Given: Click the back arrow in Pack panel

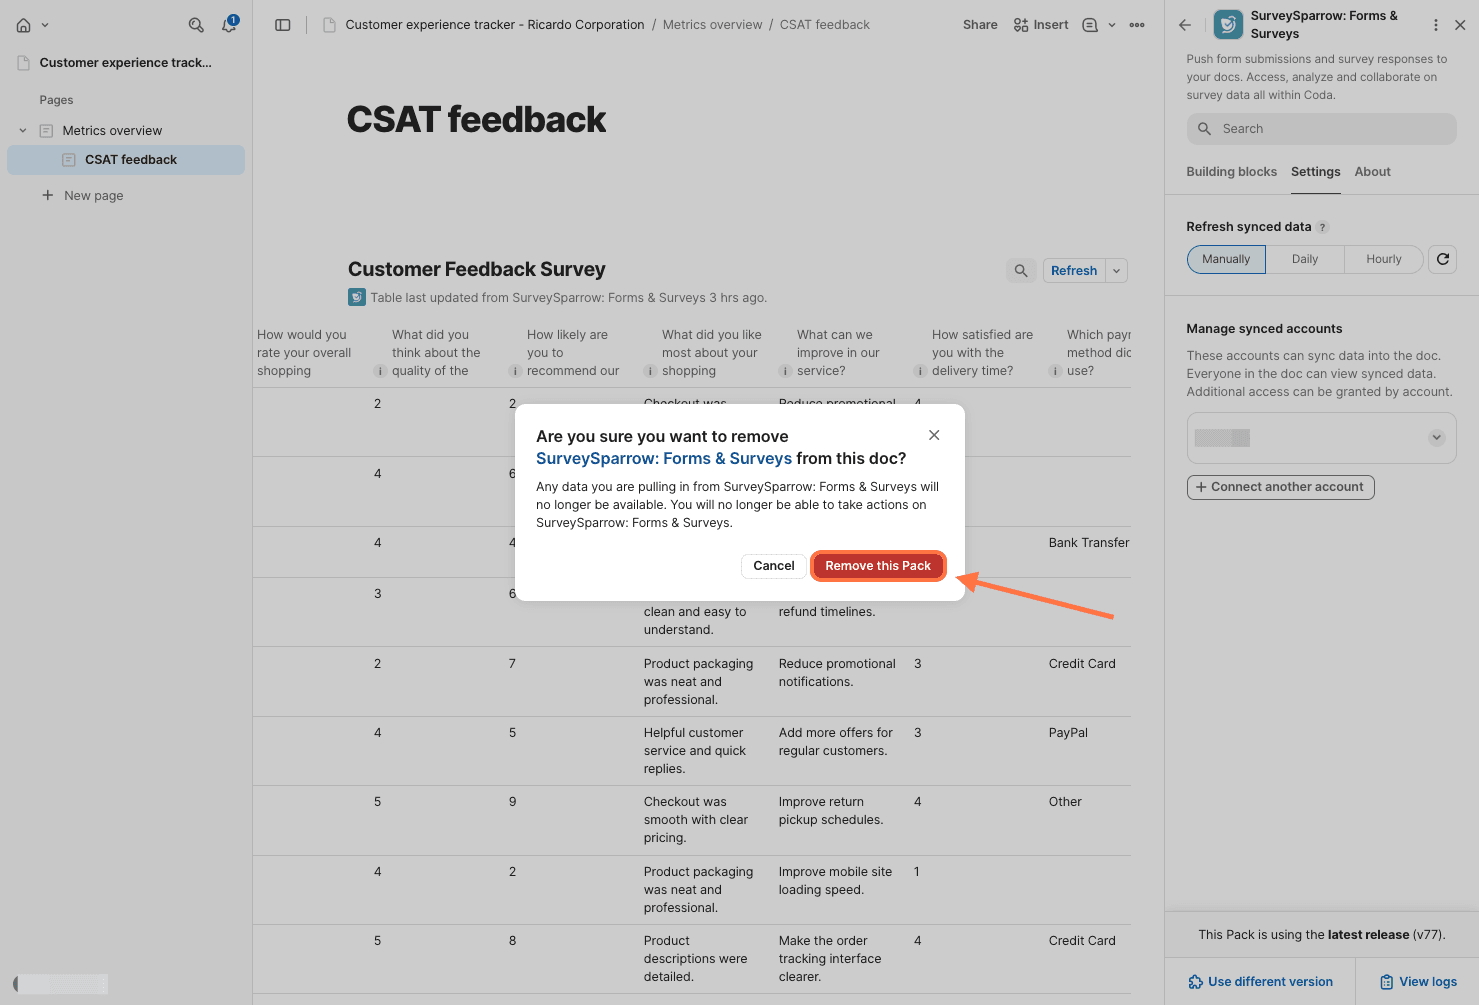Looking at the screenshot, I should tap(1185, 25).
